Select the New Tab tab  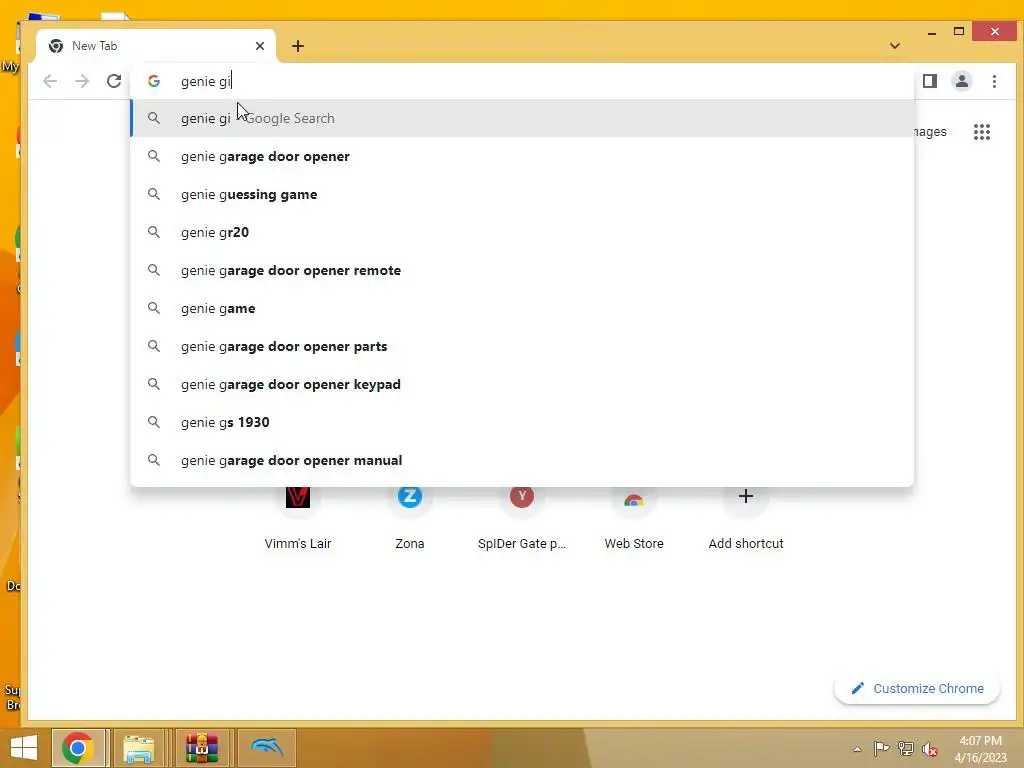(x=157, y=46)
